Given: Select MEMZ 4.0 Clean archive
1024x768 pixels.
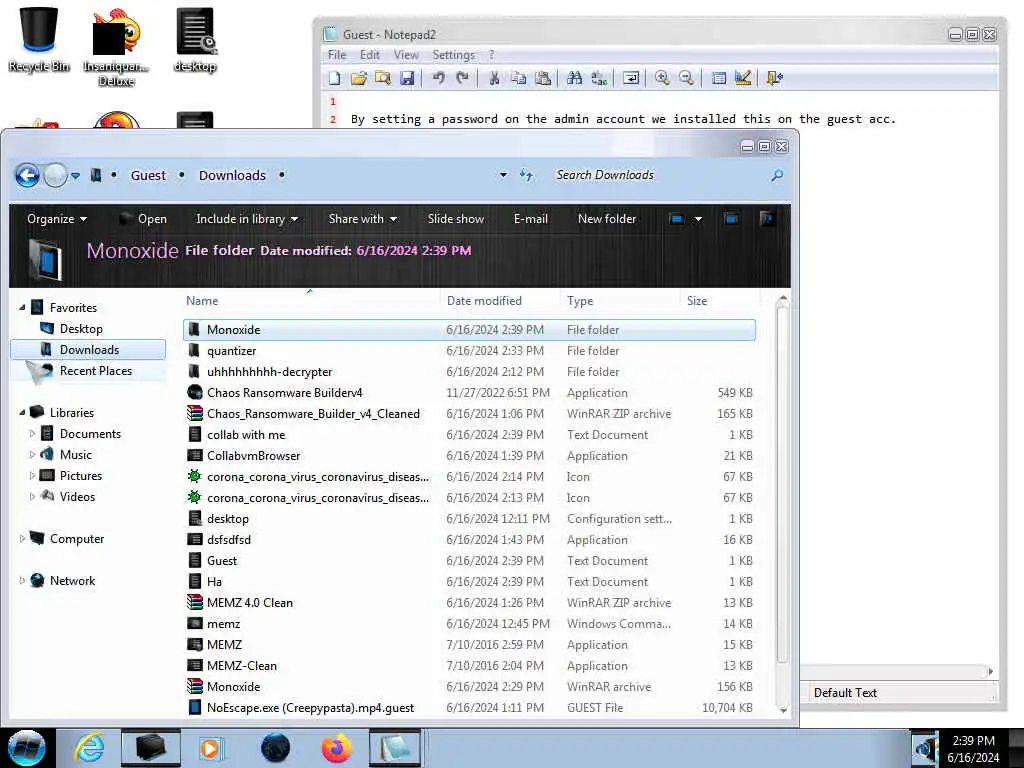Looking at the screenshot, I should point(469,602).
